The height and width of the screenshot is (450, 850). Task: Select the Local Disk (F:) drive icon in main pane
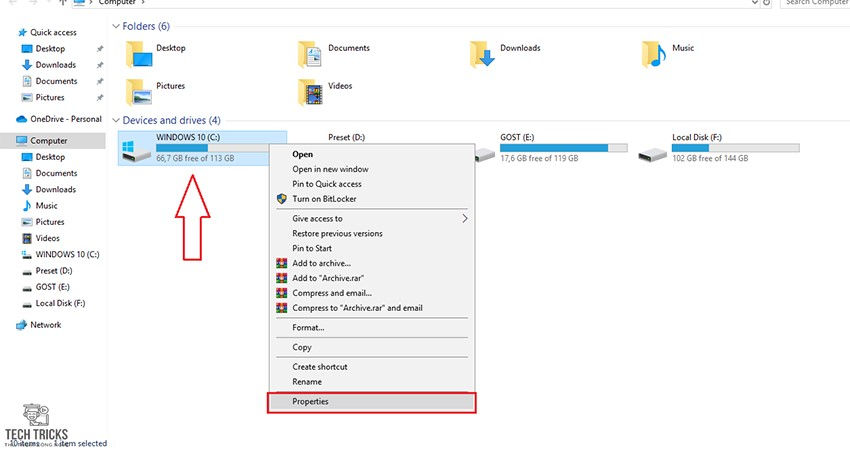tap(653, 155)
